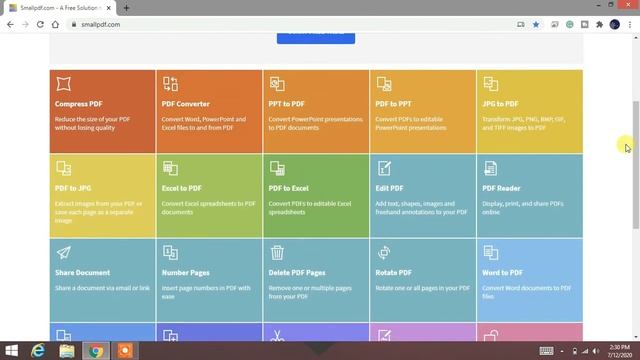This screenshot has height=360, width=640.
Task: Choose the JPG to PDF icon
Action: click(x=491, y=84)
